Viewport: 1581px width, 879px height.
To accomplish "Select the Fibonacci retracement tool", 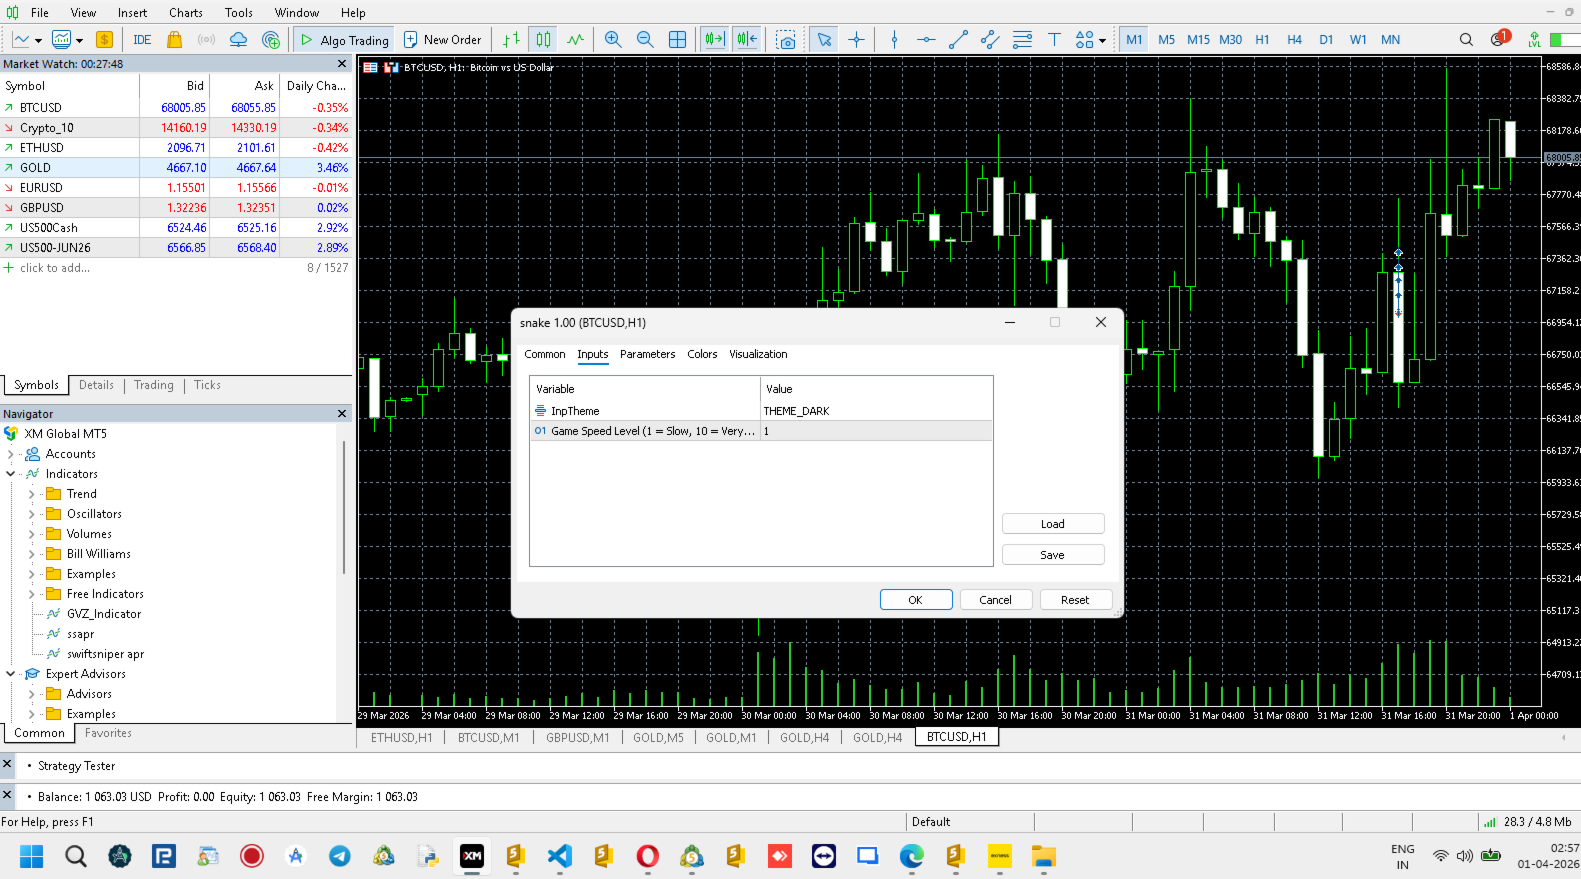I will point(1022,40).
